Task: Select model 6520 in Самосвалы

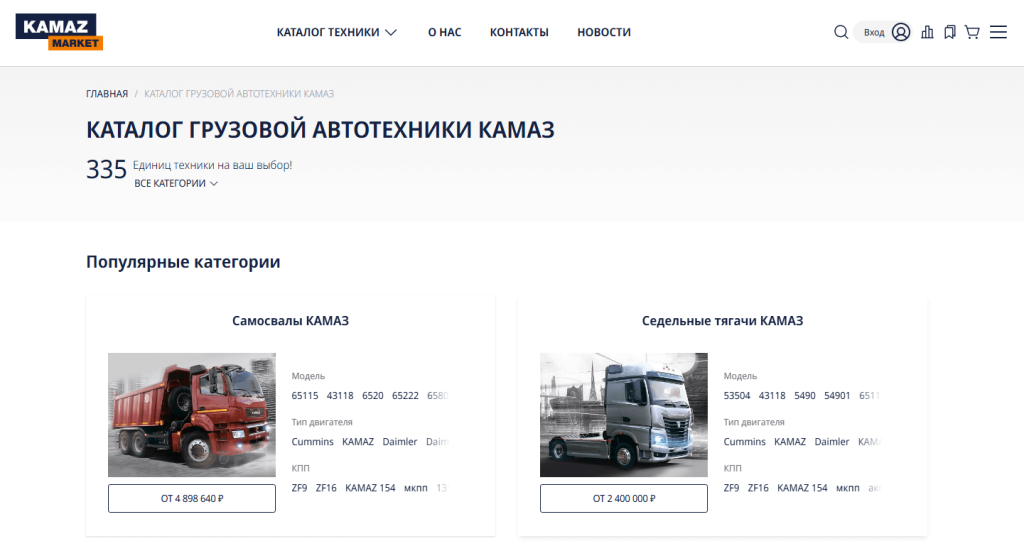Action: pyautogui.click(x=373, y=396)
